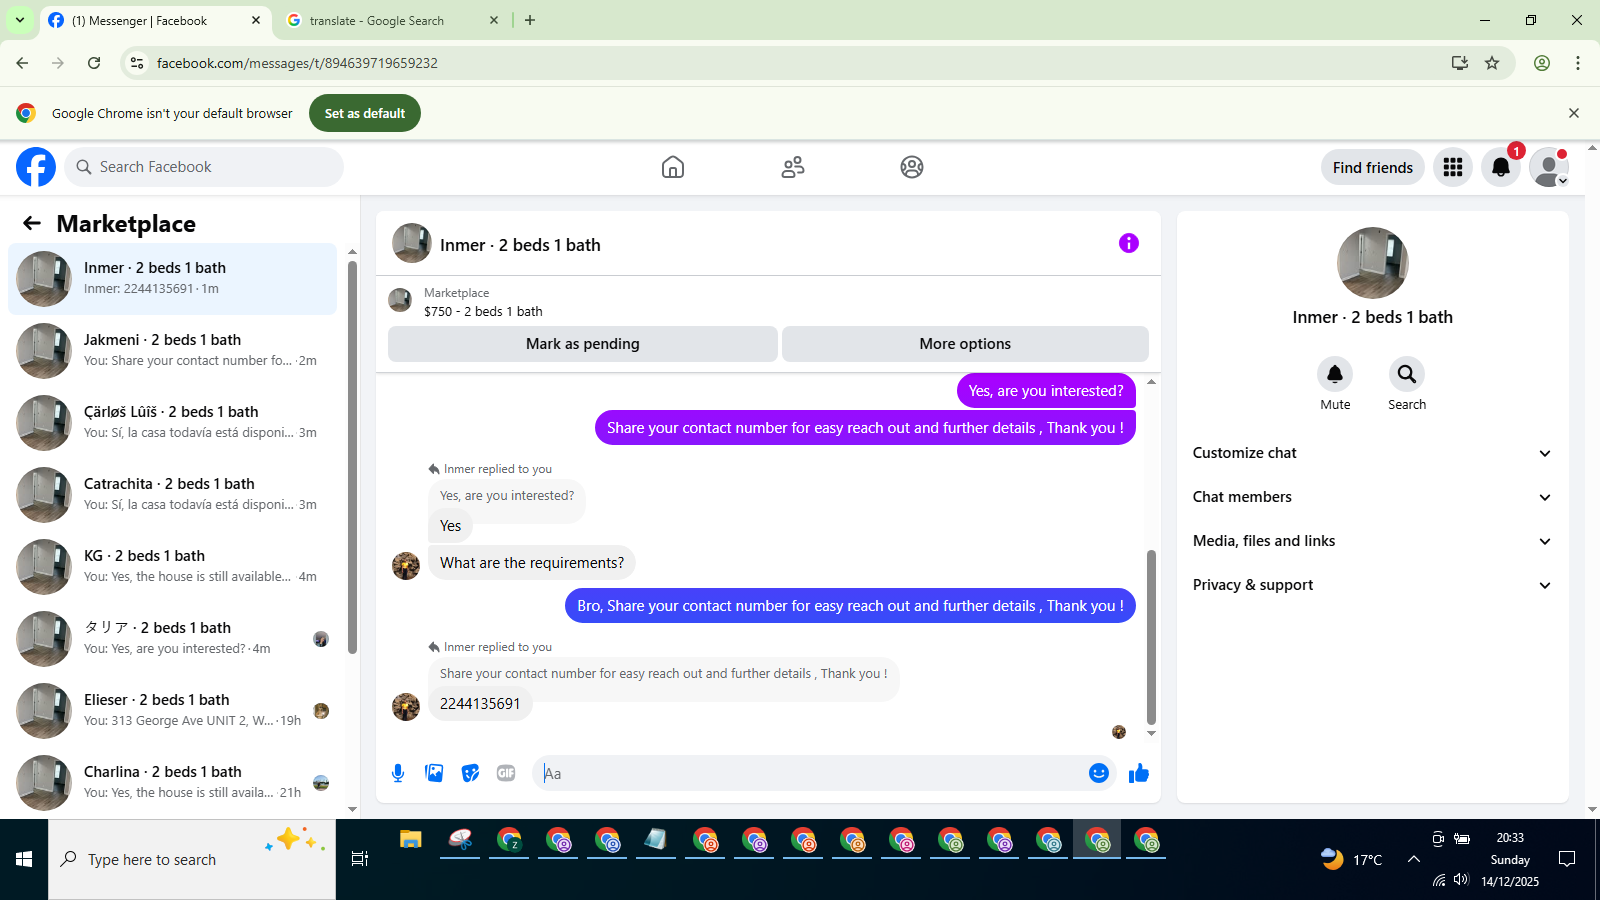The height and width of the screenshot is (900, 1600).
Task: Click "What are the requirements?" message
Action: click(532, 563)
